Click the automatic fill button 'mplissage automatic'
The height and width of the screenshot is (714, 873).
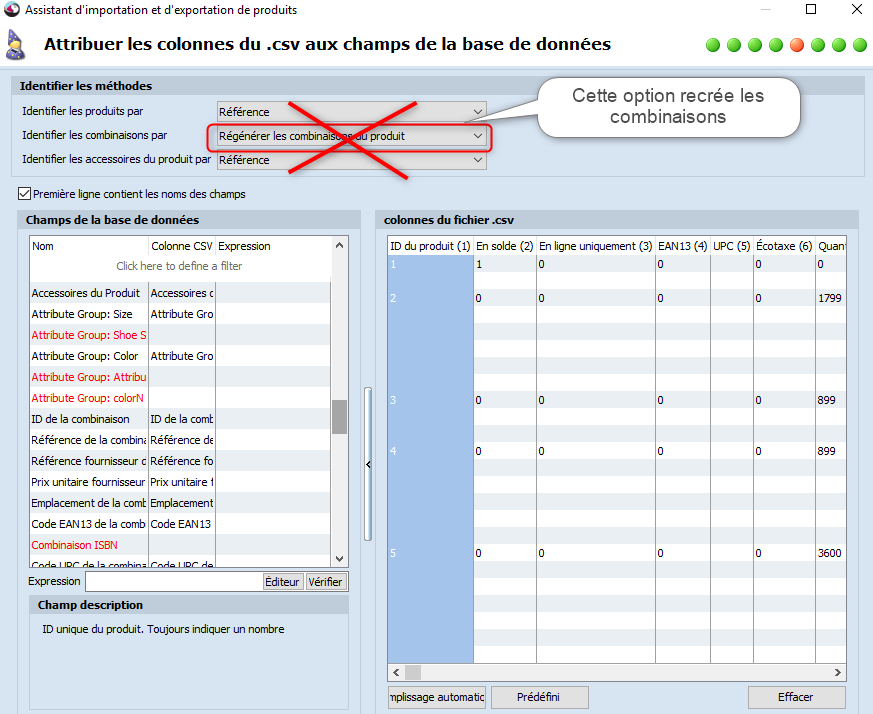[437, 697]
